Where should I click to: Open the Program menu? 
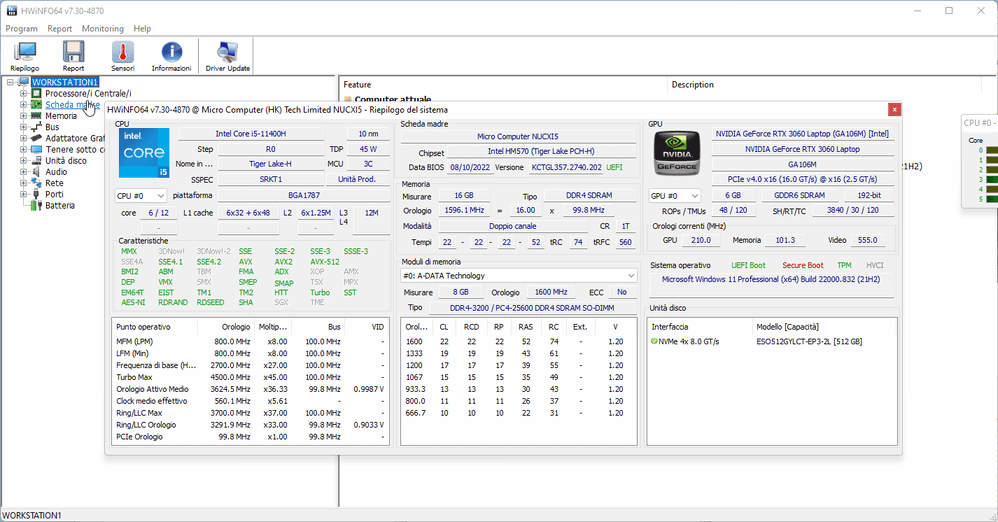pyautogui.click(x=21, y=29)
